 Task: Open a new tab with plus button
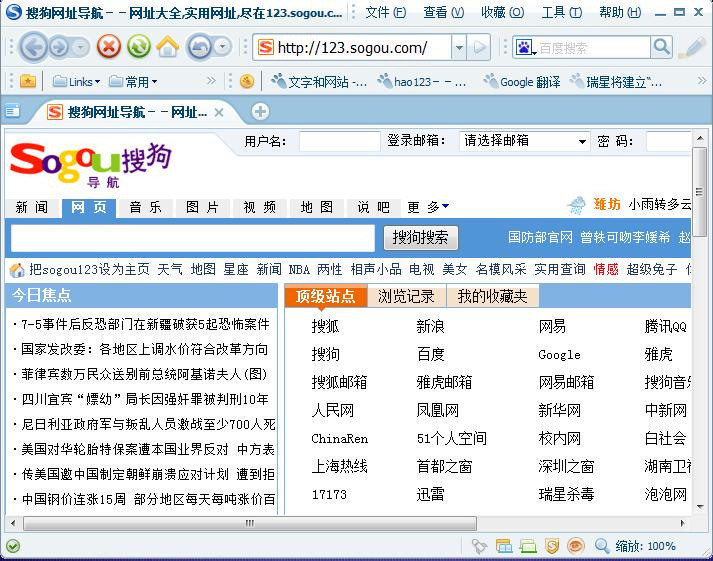pyautogui.click(x=261, y=111)
